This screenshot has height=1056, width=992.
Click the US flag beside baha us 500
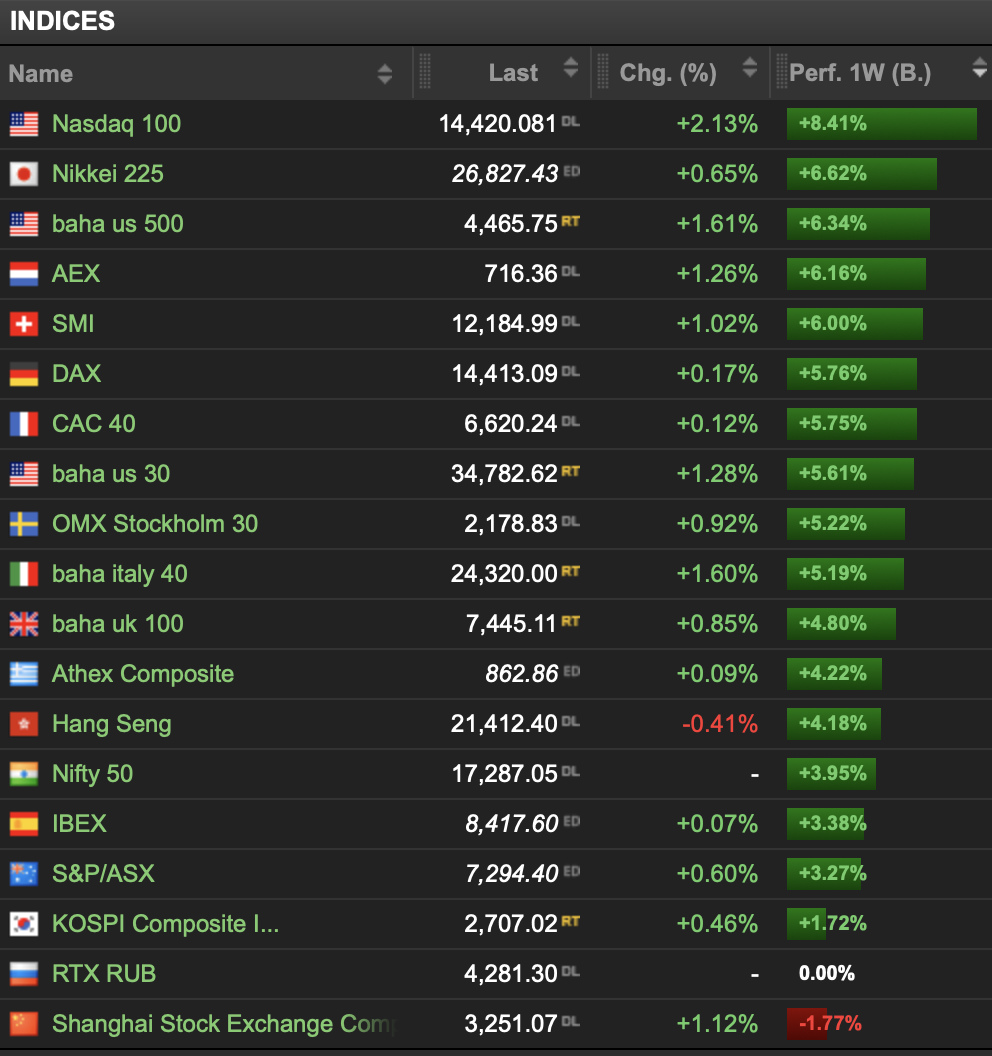coord(24,224)
